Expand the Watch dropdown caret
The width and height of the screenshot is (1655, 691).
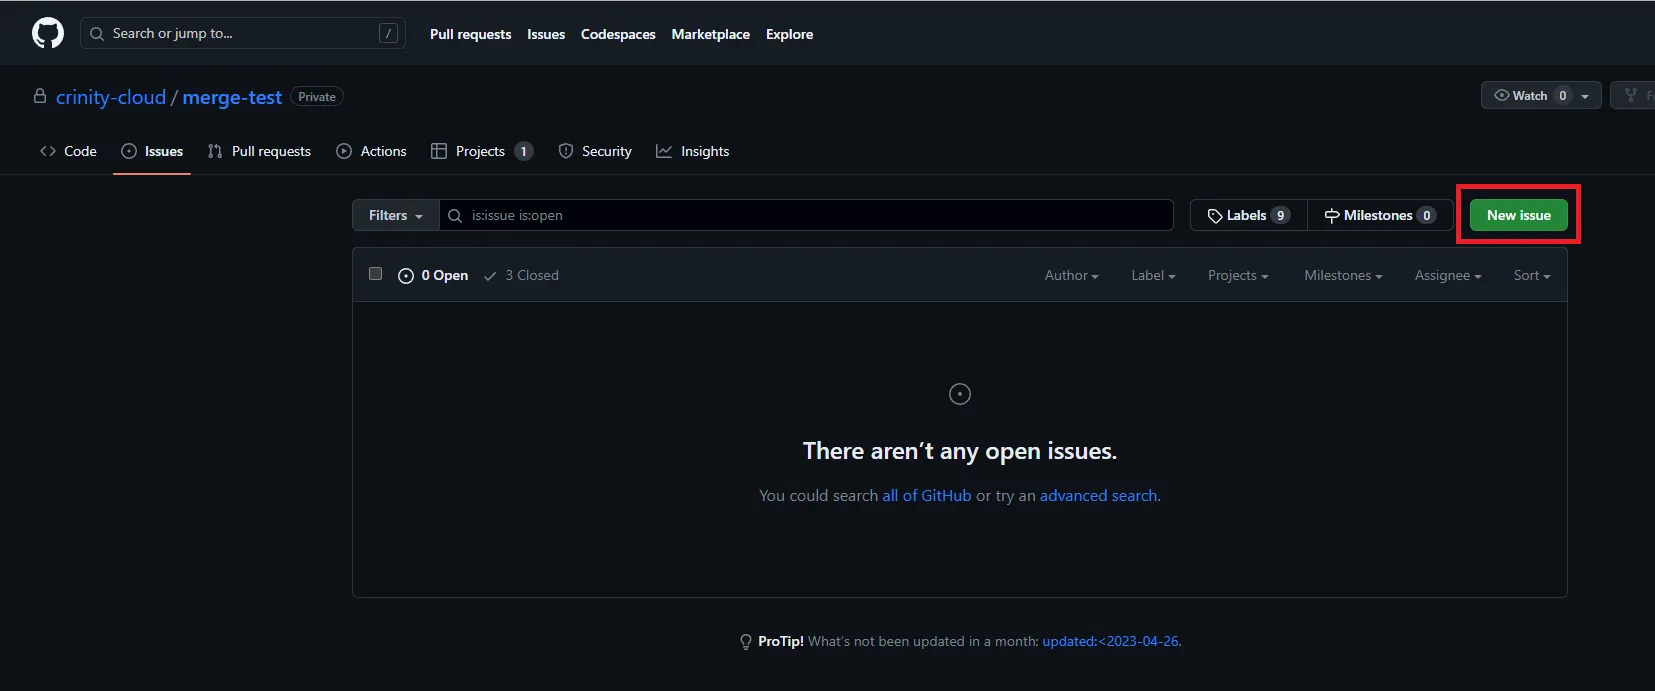(x=1585, y=96)
